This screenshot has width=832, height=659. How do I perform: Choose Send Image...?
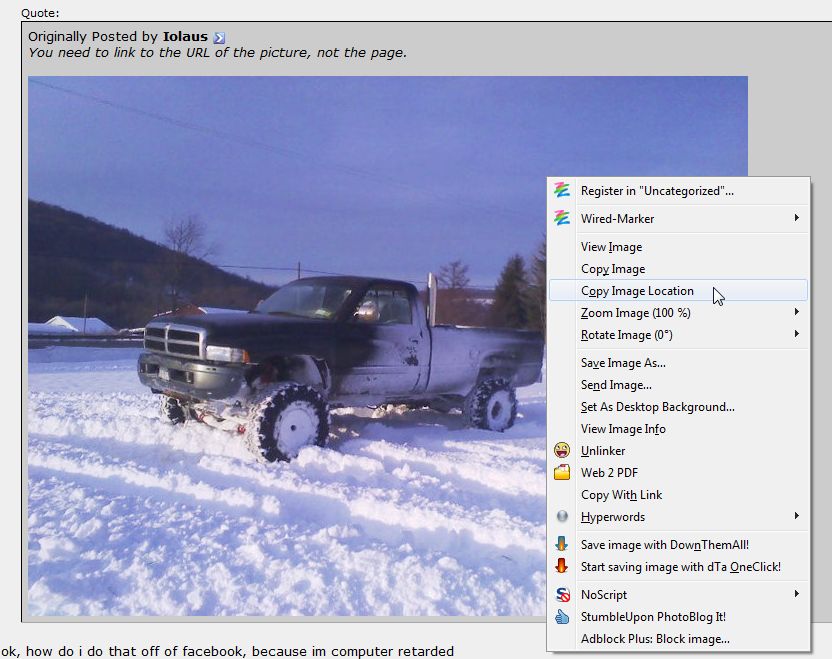(x=678, y=385)
